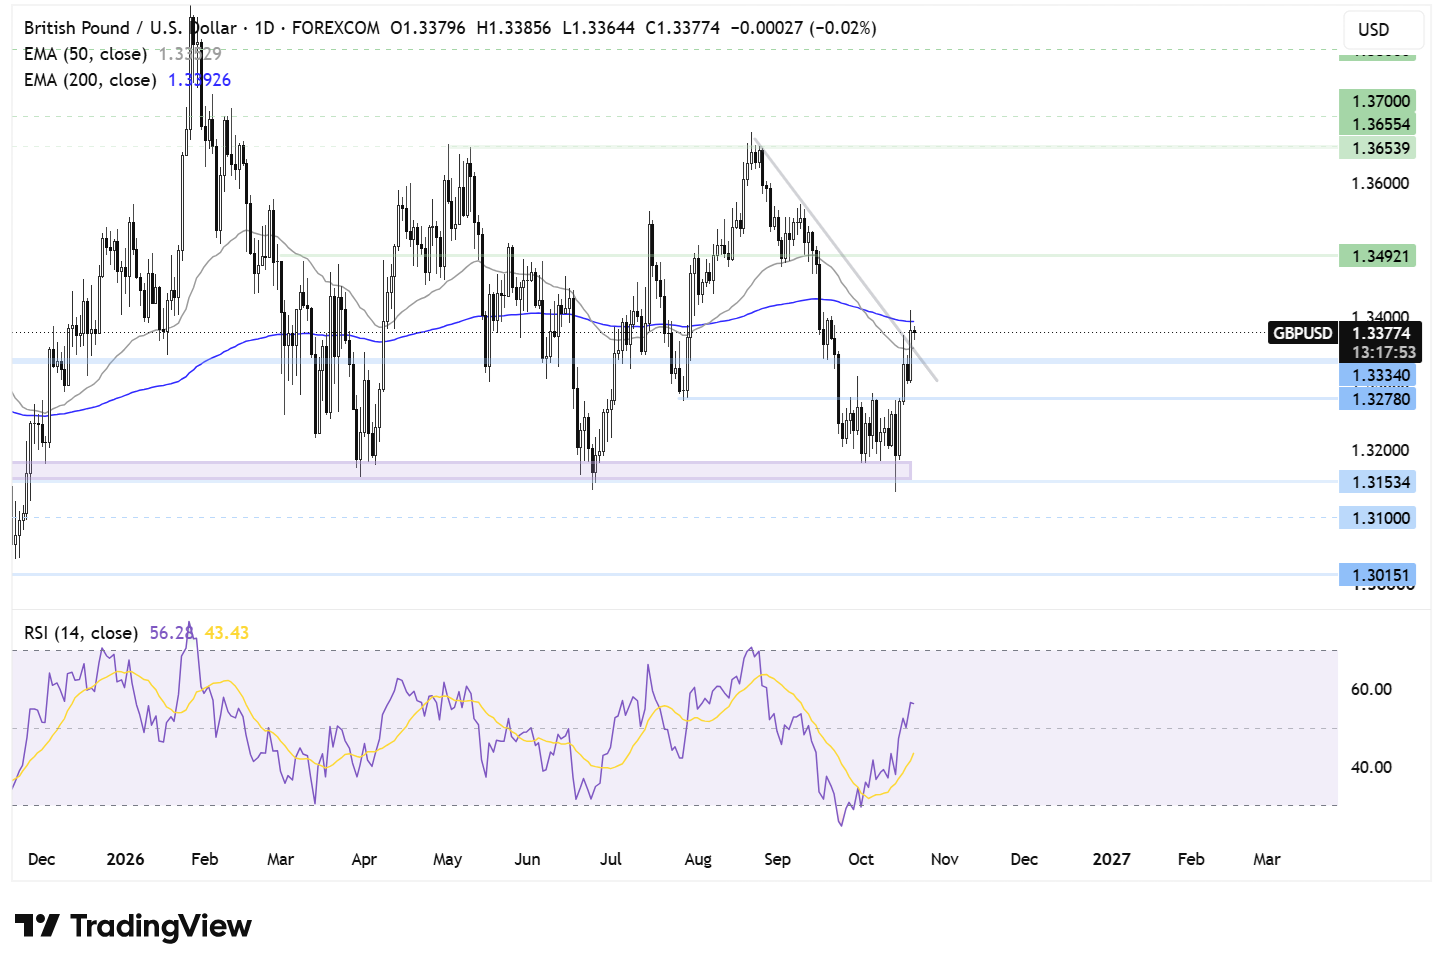Click the low value L1.33644 in header
Image resolution: width=1446 pixels, height=971 pixels.
point(598,28)
